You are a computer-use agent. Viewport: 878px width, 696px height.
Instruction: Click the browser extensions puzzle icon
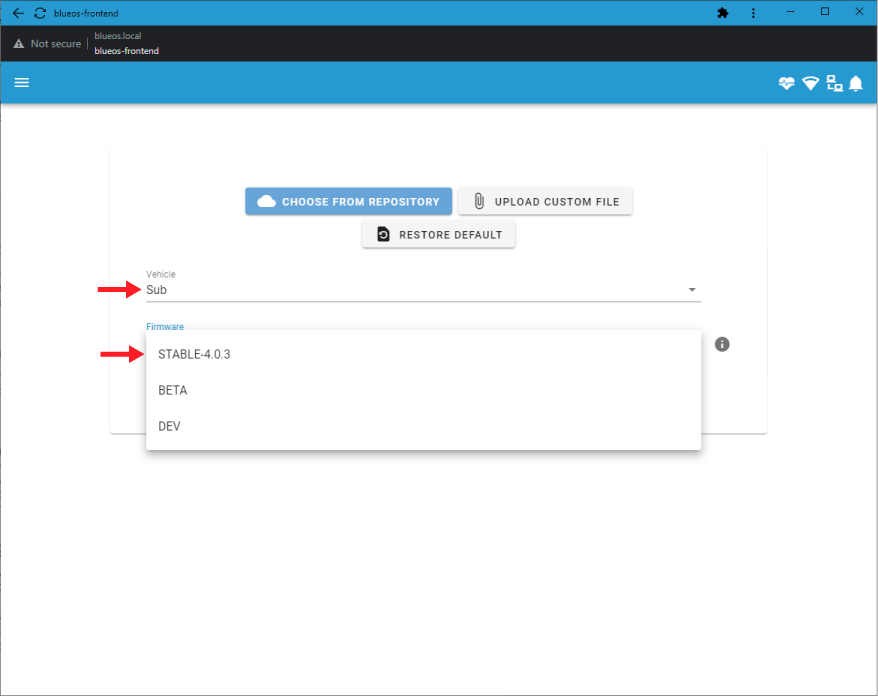point(723,13)
